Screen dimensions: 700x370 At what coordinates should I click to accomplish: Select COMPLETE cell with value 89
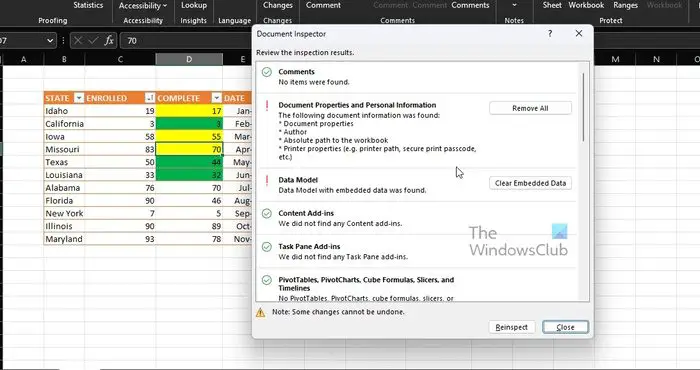point(189,226)
